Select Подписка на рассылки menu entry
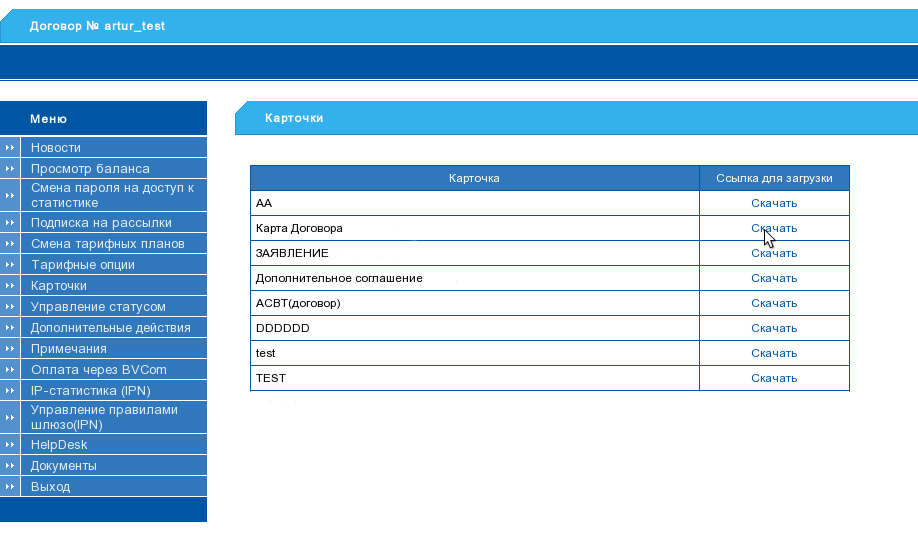 (x=101, y=223)
